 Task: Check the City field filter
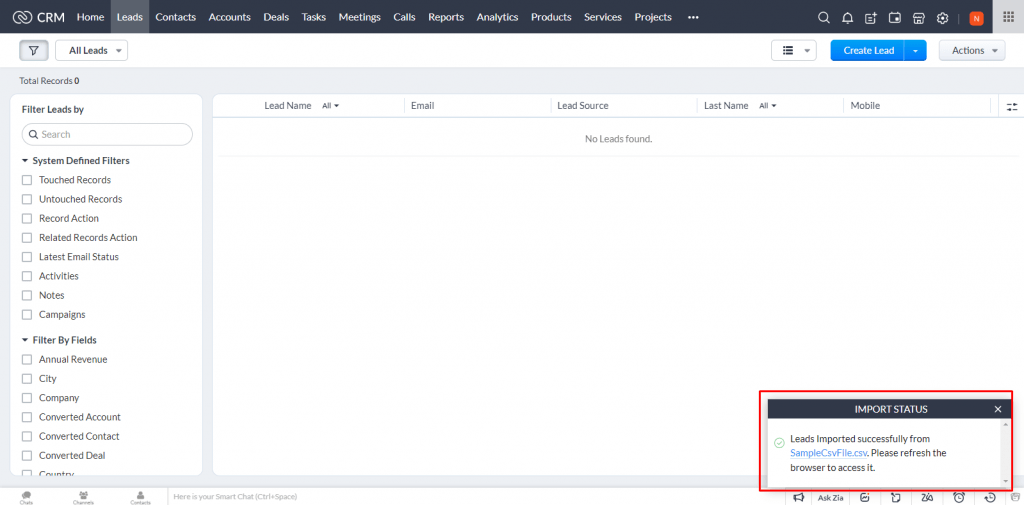pyautogui.click(x=27, y=379)
